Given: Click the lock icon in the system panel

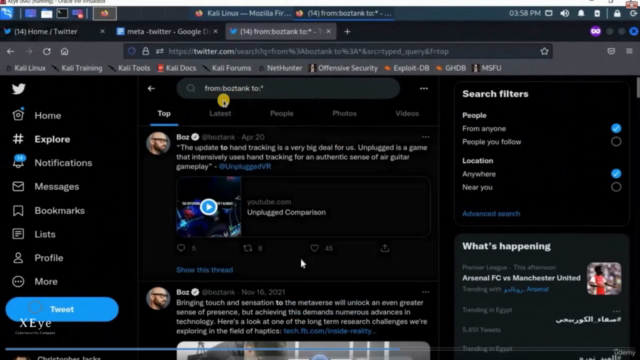Looking at the screenshot, I should point(617,13).
